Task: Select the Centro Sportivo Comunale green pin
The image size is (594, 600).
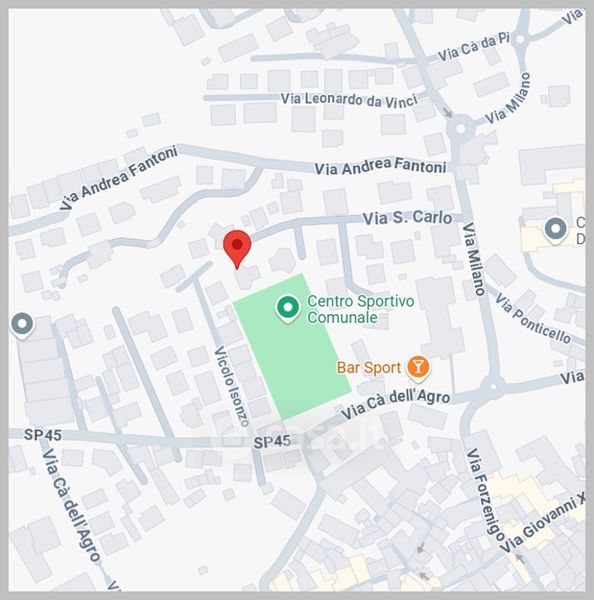Action: point(288,310)
